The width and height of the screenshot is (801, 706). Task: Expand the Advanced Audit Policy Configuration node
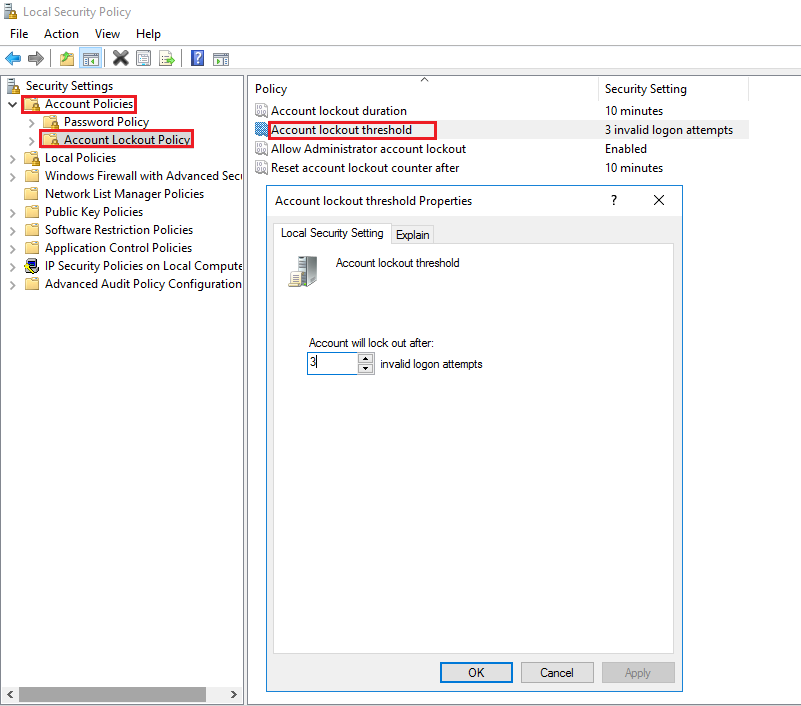13,285
